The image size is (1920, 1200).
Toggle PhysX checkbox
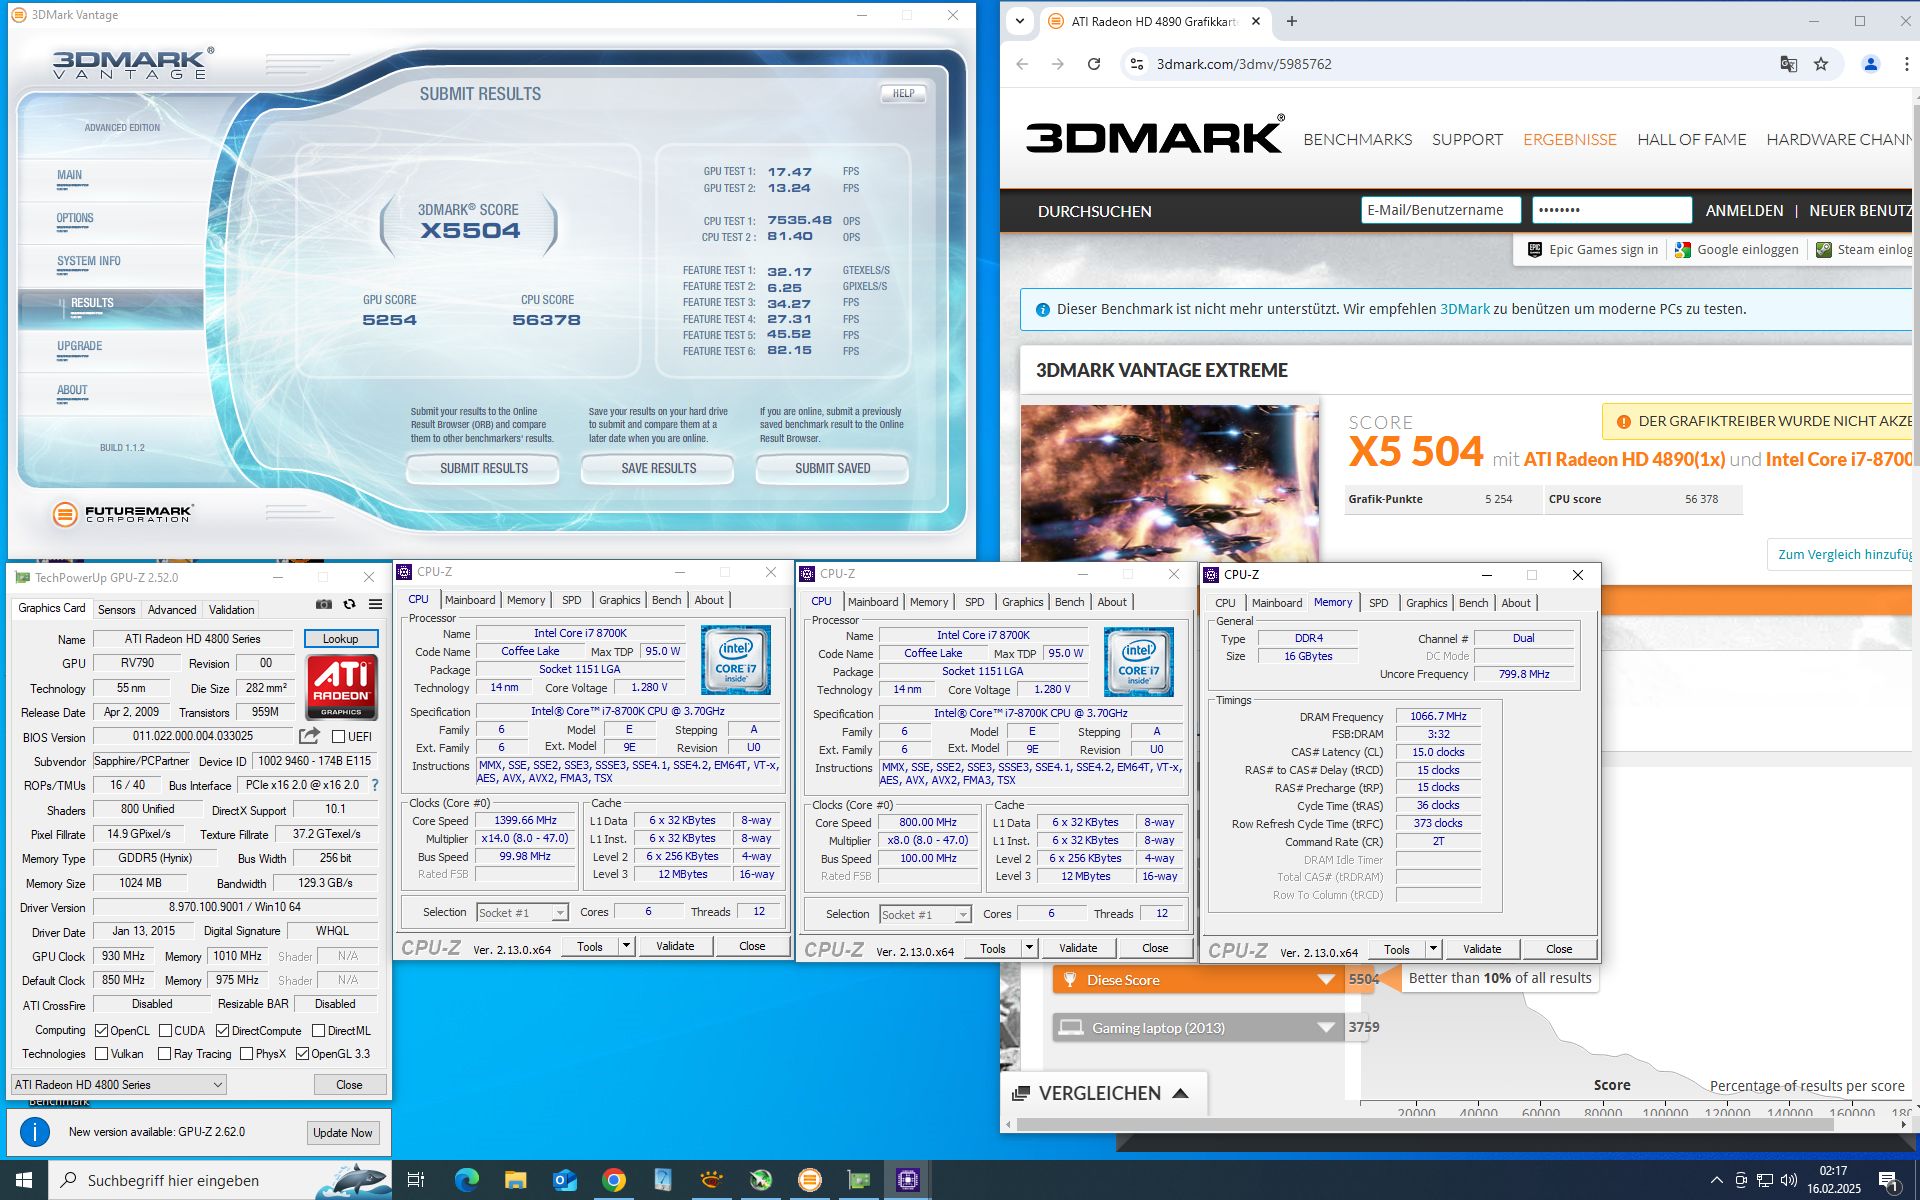(x=246, y=1054)
